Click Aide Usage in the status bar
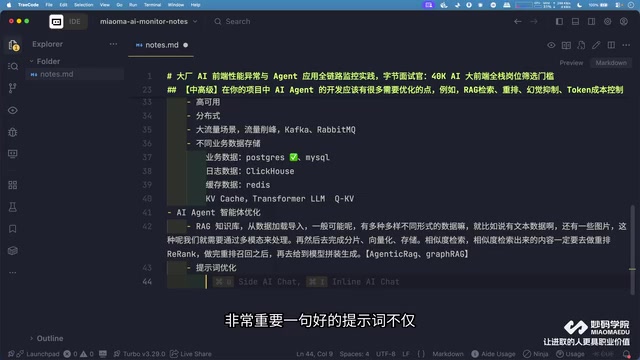Image resolution: width=640 pixels, height=360 pixels. 493,354
